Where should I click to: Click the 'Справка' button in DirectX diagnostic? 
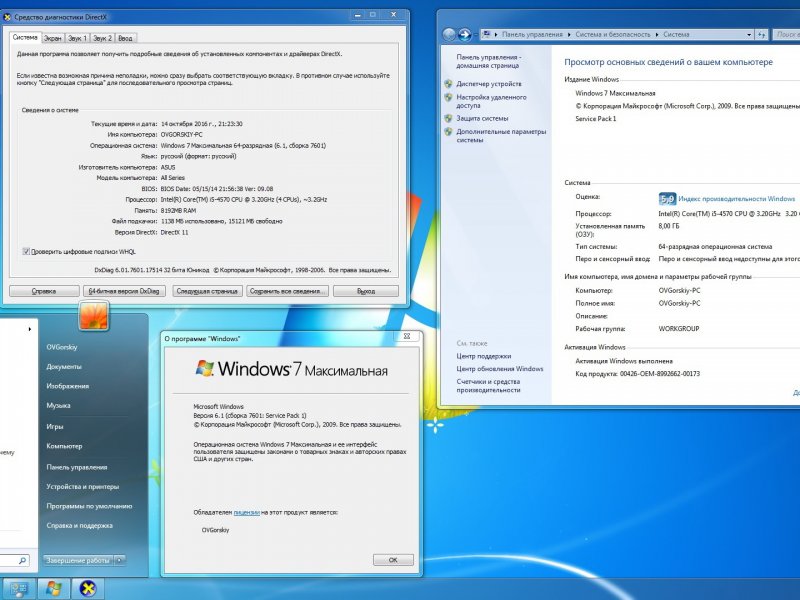pyautogui.click(x=44, y=291)
